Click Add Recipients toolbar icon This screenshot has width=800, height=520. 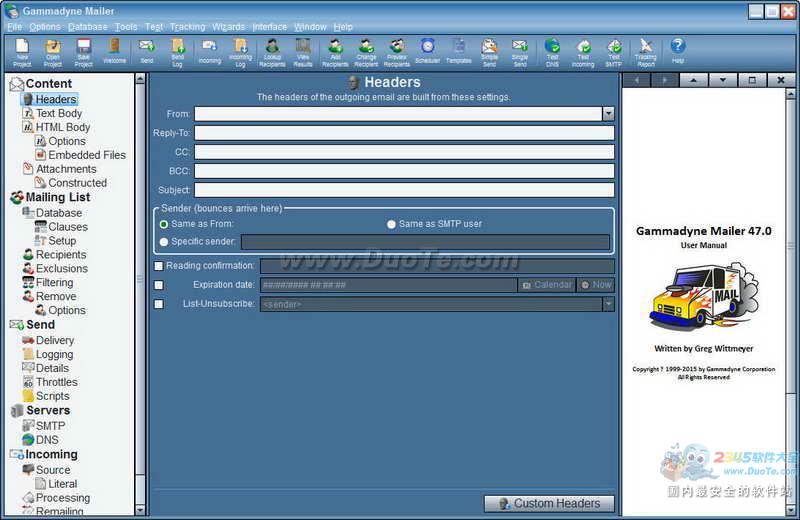(x=335, y=53)
